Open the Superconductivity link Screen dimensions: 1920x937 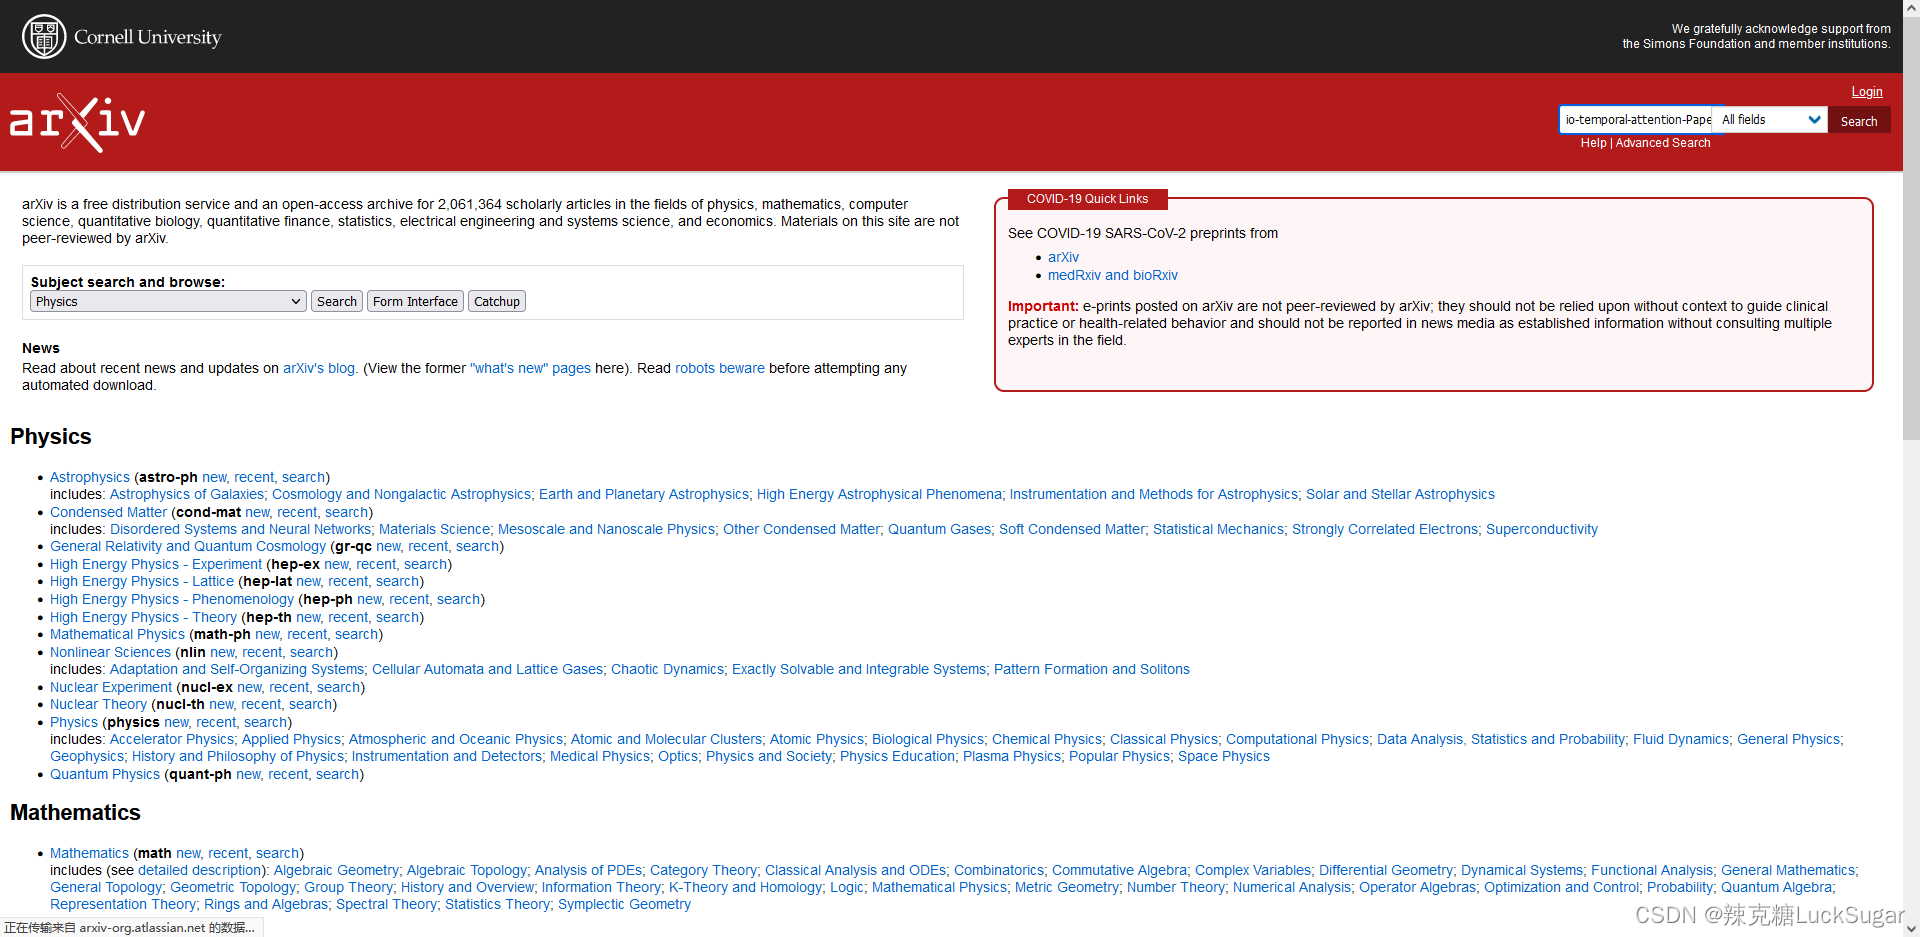coord(1542,529)
